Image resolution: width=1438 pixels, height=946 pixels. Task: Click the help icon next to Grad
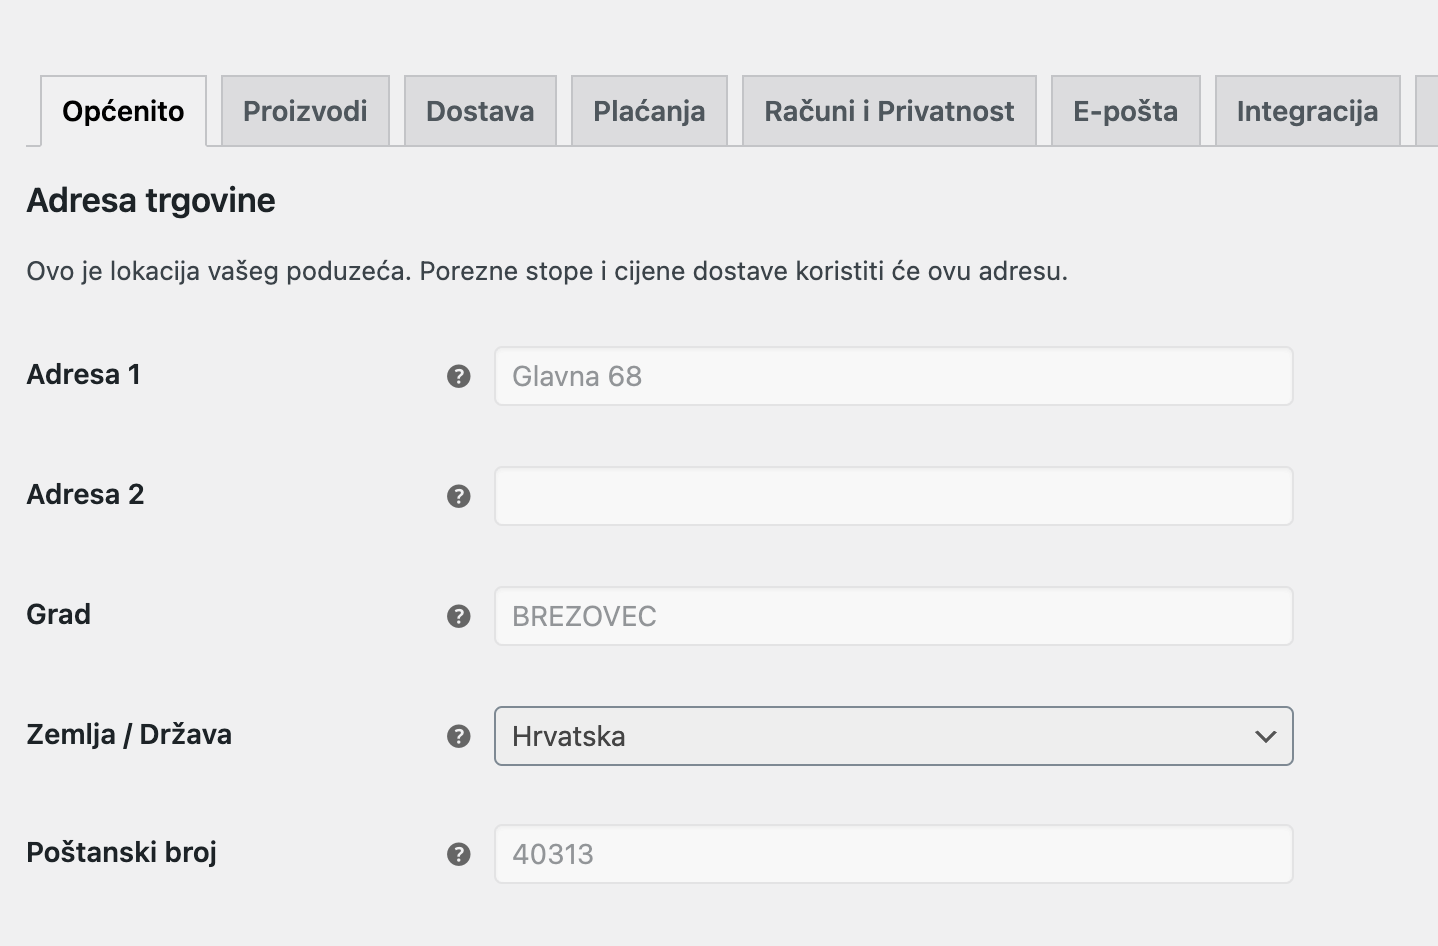coord(459,616)
